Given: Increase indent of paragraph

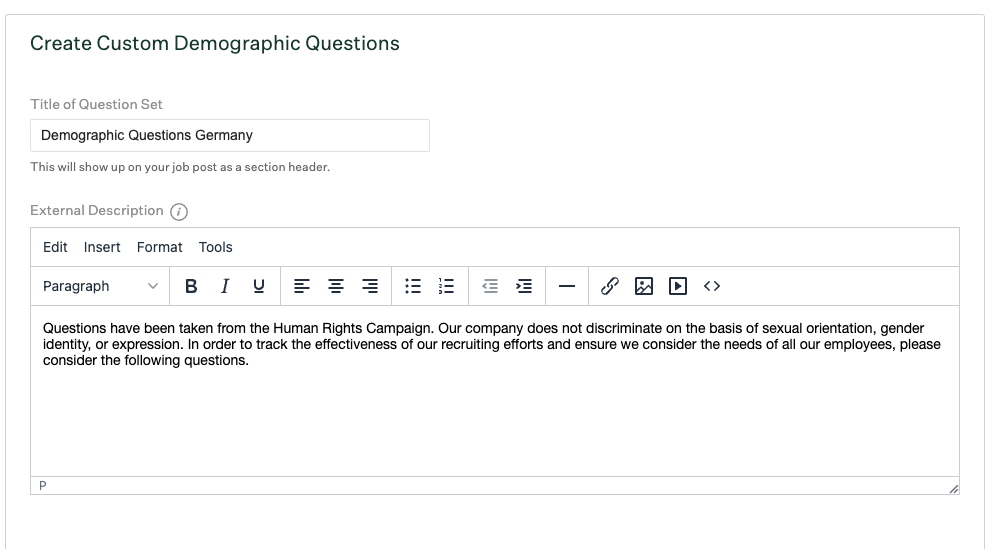Looking at the screenshot, I should coord(524,286).
